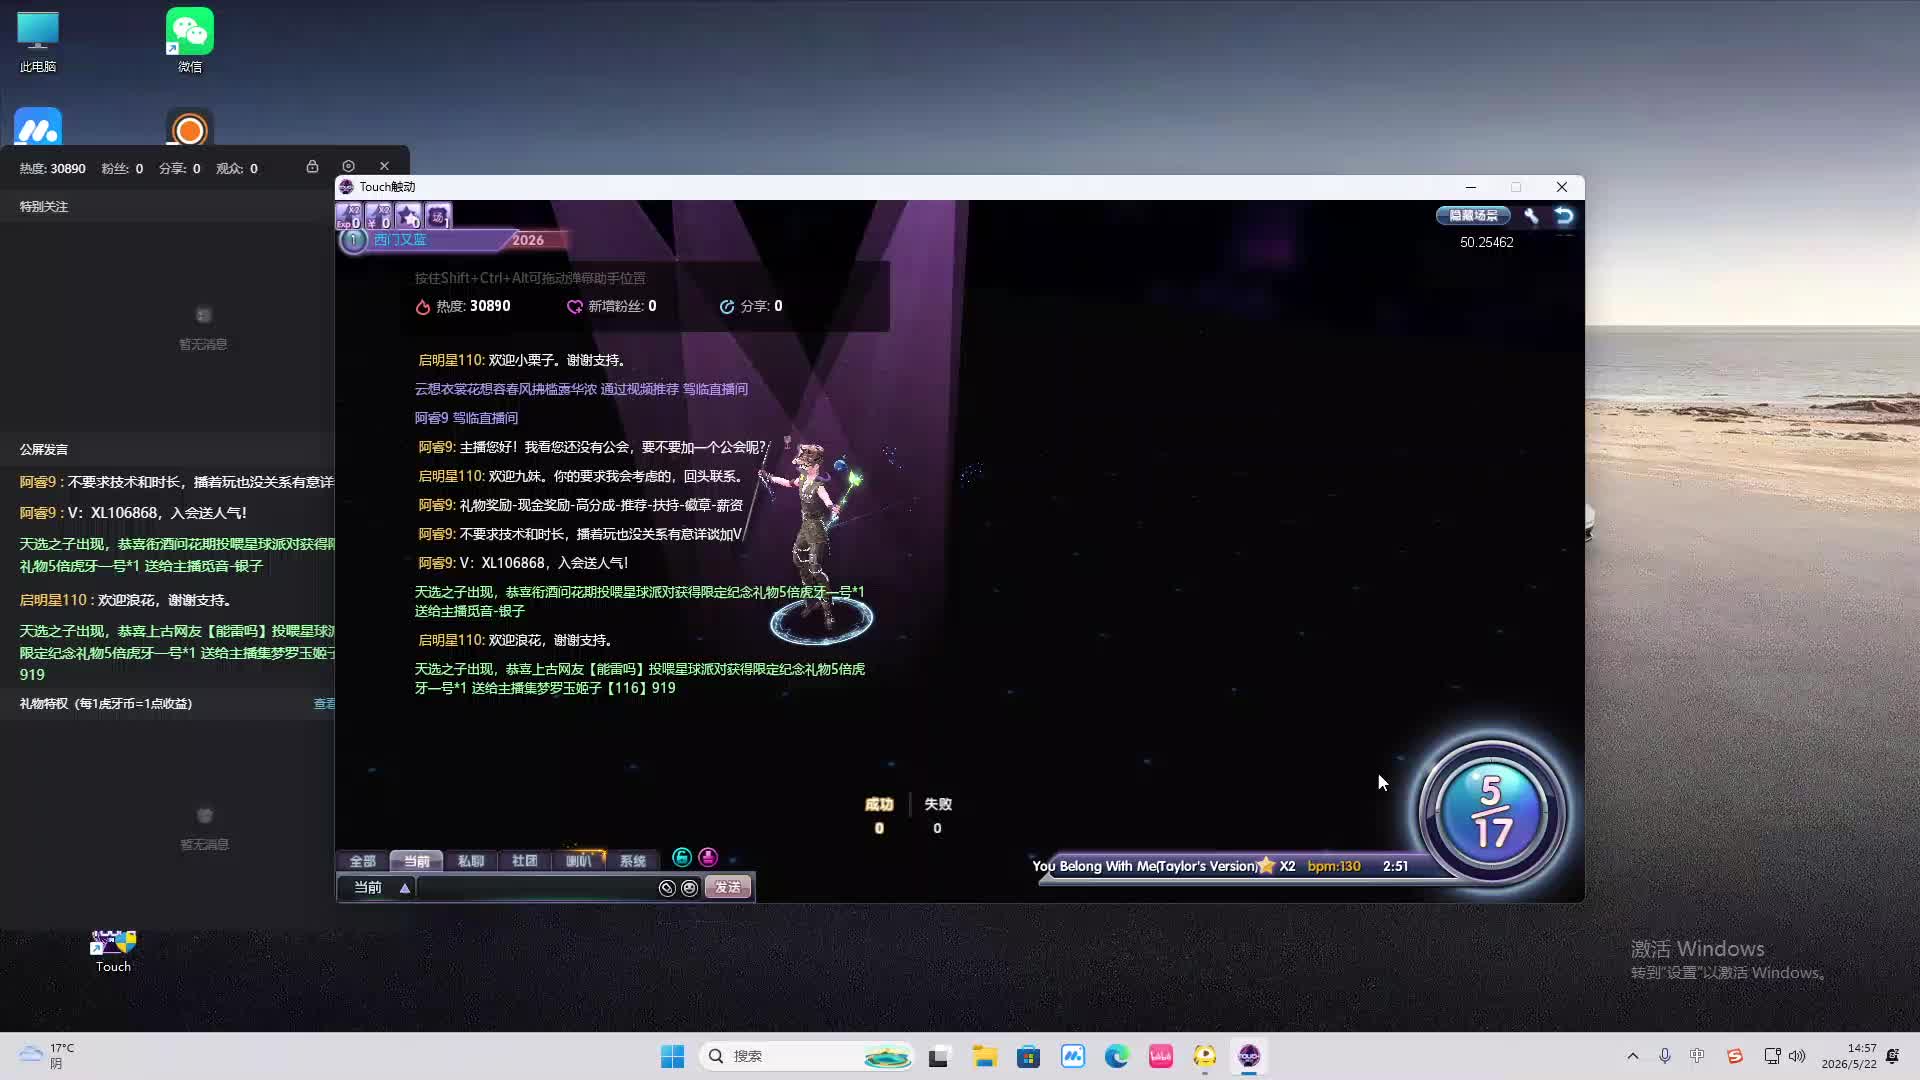Open the wrench settings in Touch game

click(1531, 216)
